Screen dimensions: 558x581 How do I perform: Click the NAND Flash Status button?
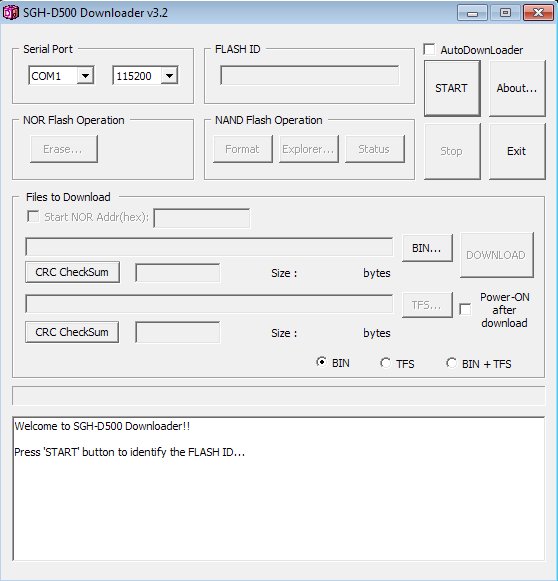pyautogui.click(x=375, y=149)
